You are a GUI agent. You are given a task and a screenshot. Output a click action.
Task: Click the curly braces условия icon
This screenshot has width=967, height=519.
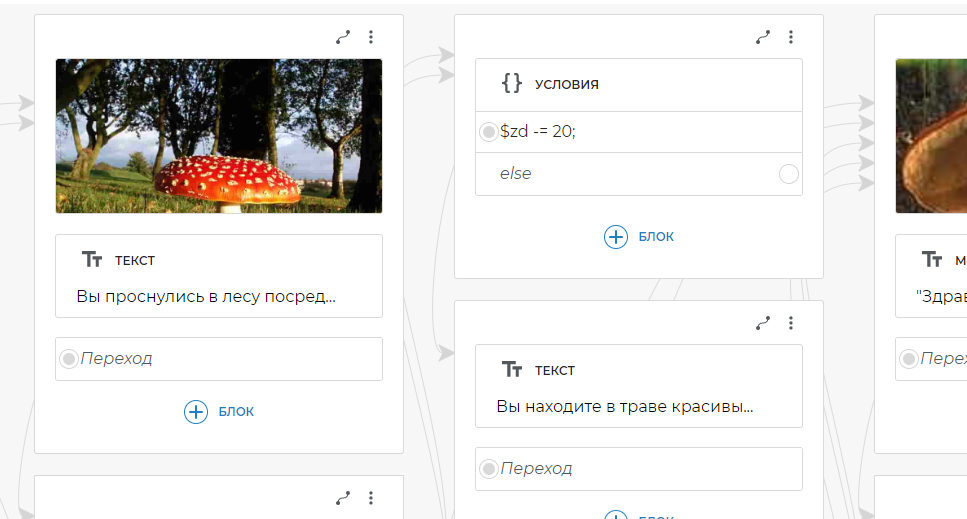[512, 83]
